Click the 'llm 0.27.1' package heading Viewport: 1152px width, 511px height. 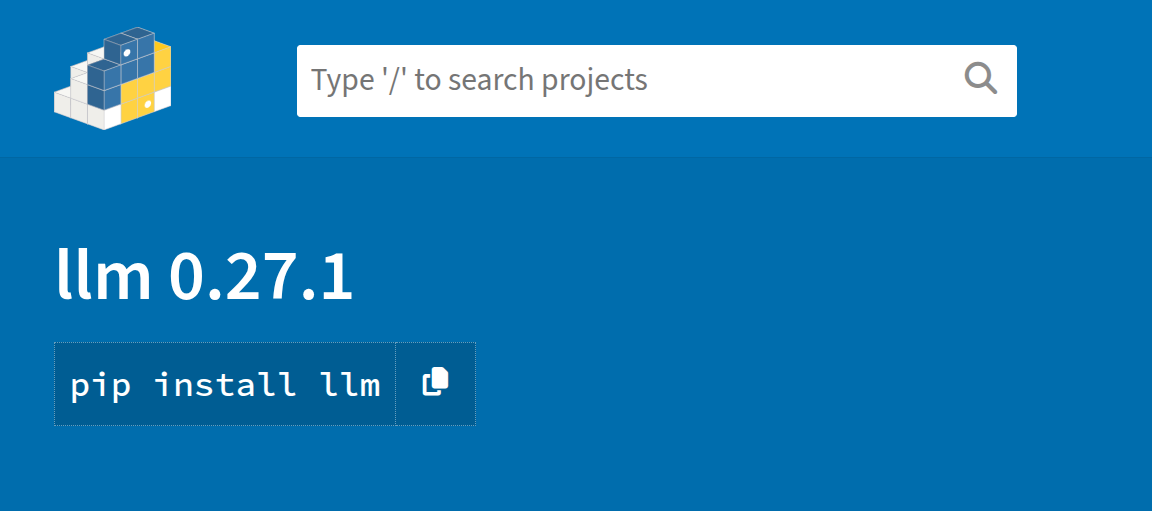coord(204,277)
